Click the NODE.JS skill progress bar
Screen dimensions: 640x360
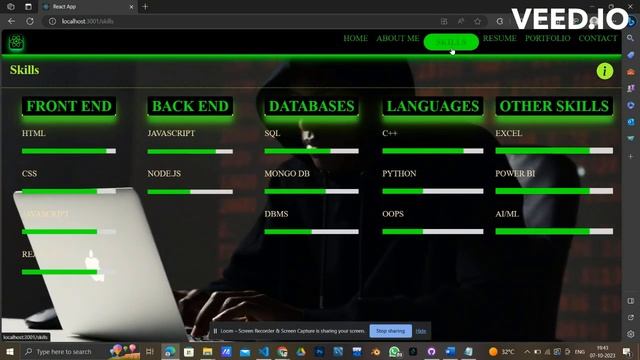[x=190, y=191]
